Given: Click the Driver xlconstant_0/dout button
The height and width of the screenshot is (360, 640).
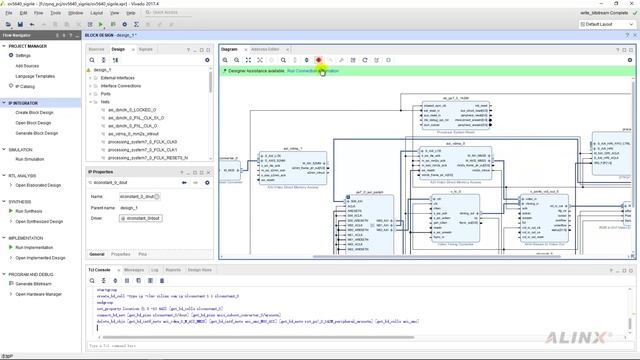Looking at the screenshot, I should [x=141, y=218].
